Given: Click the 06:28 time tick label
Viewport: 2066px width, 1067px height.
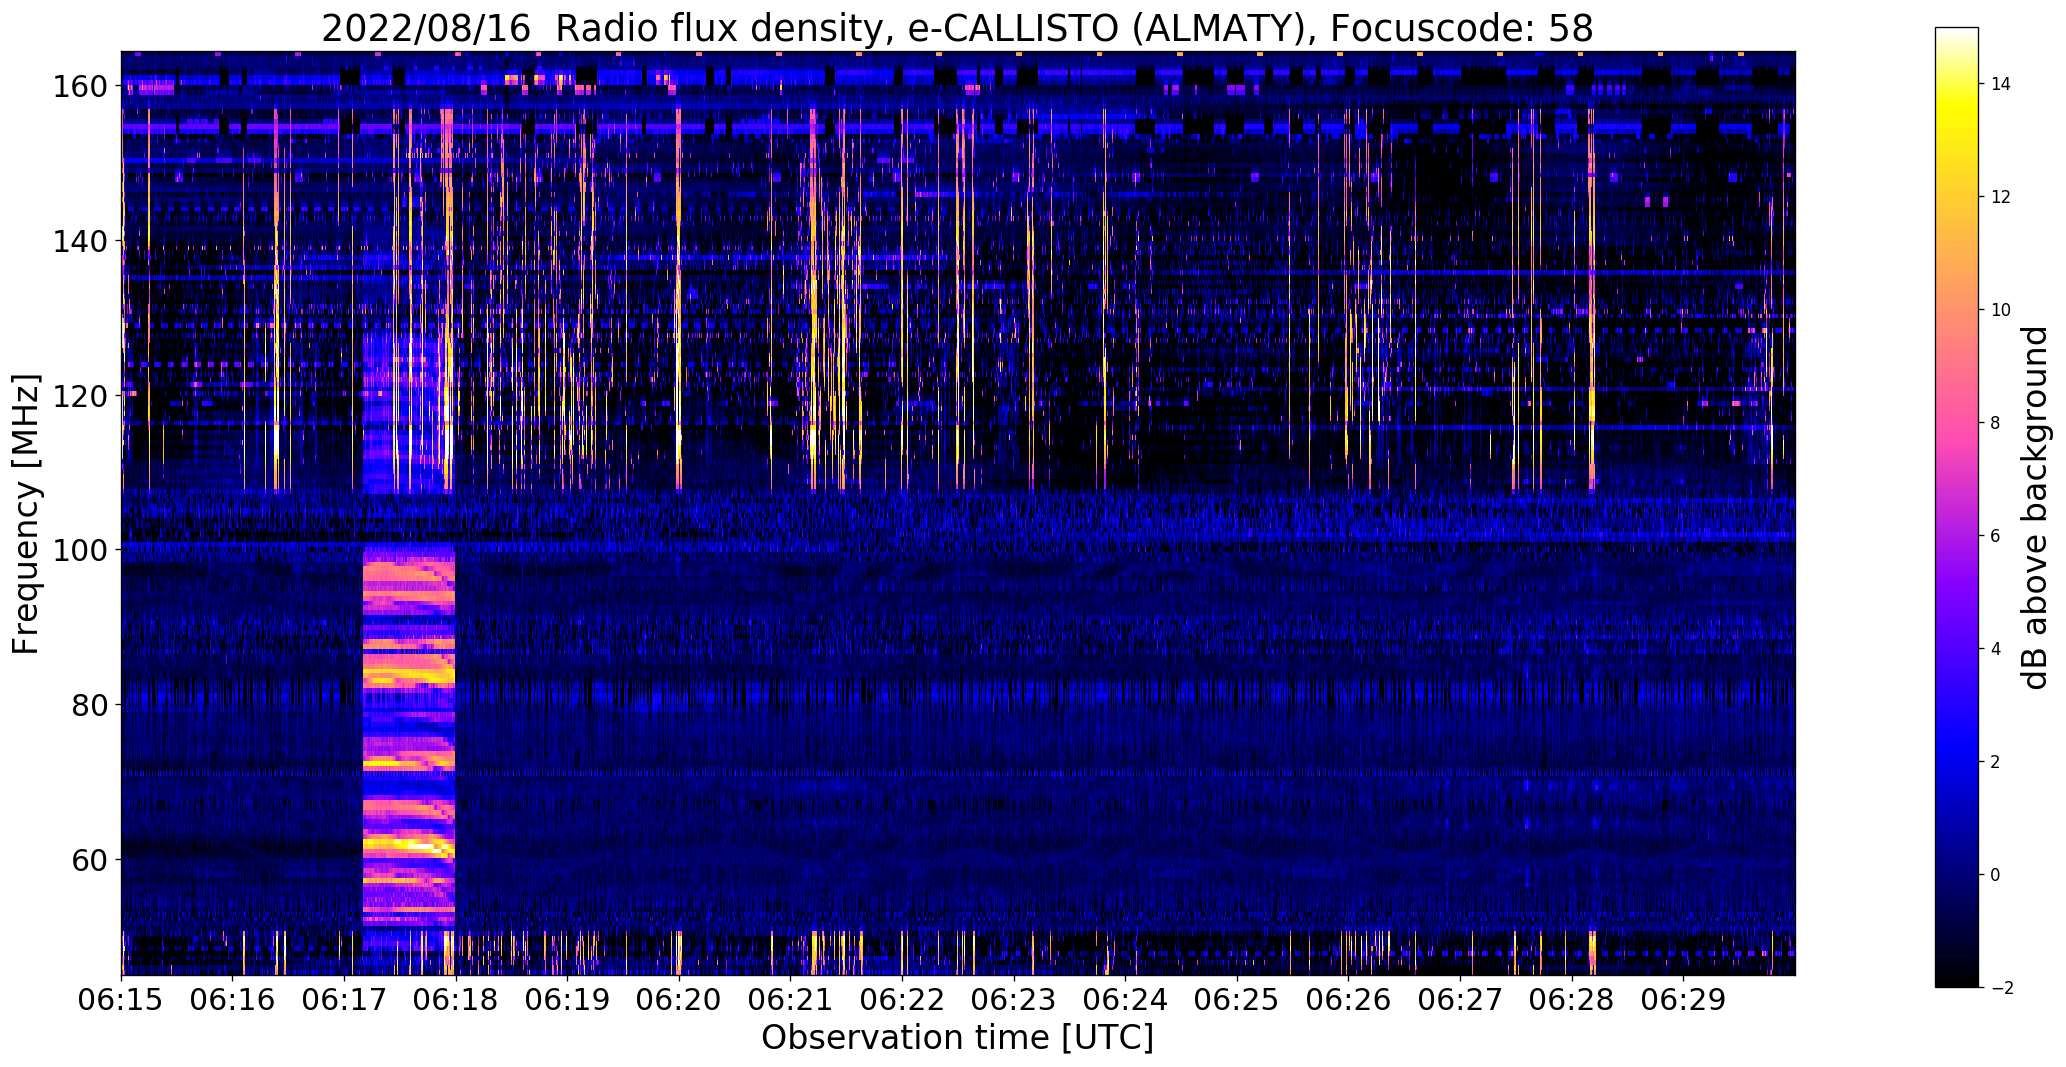Looking at the screenshot, I should (1571, 1000).
